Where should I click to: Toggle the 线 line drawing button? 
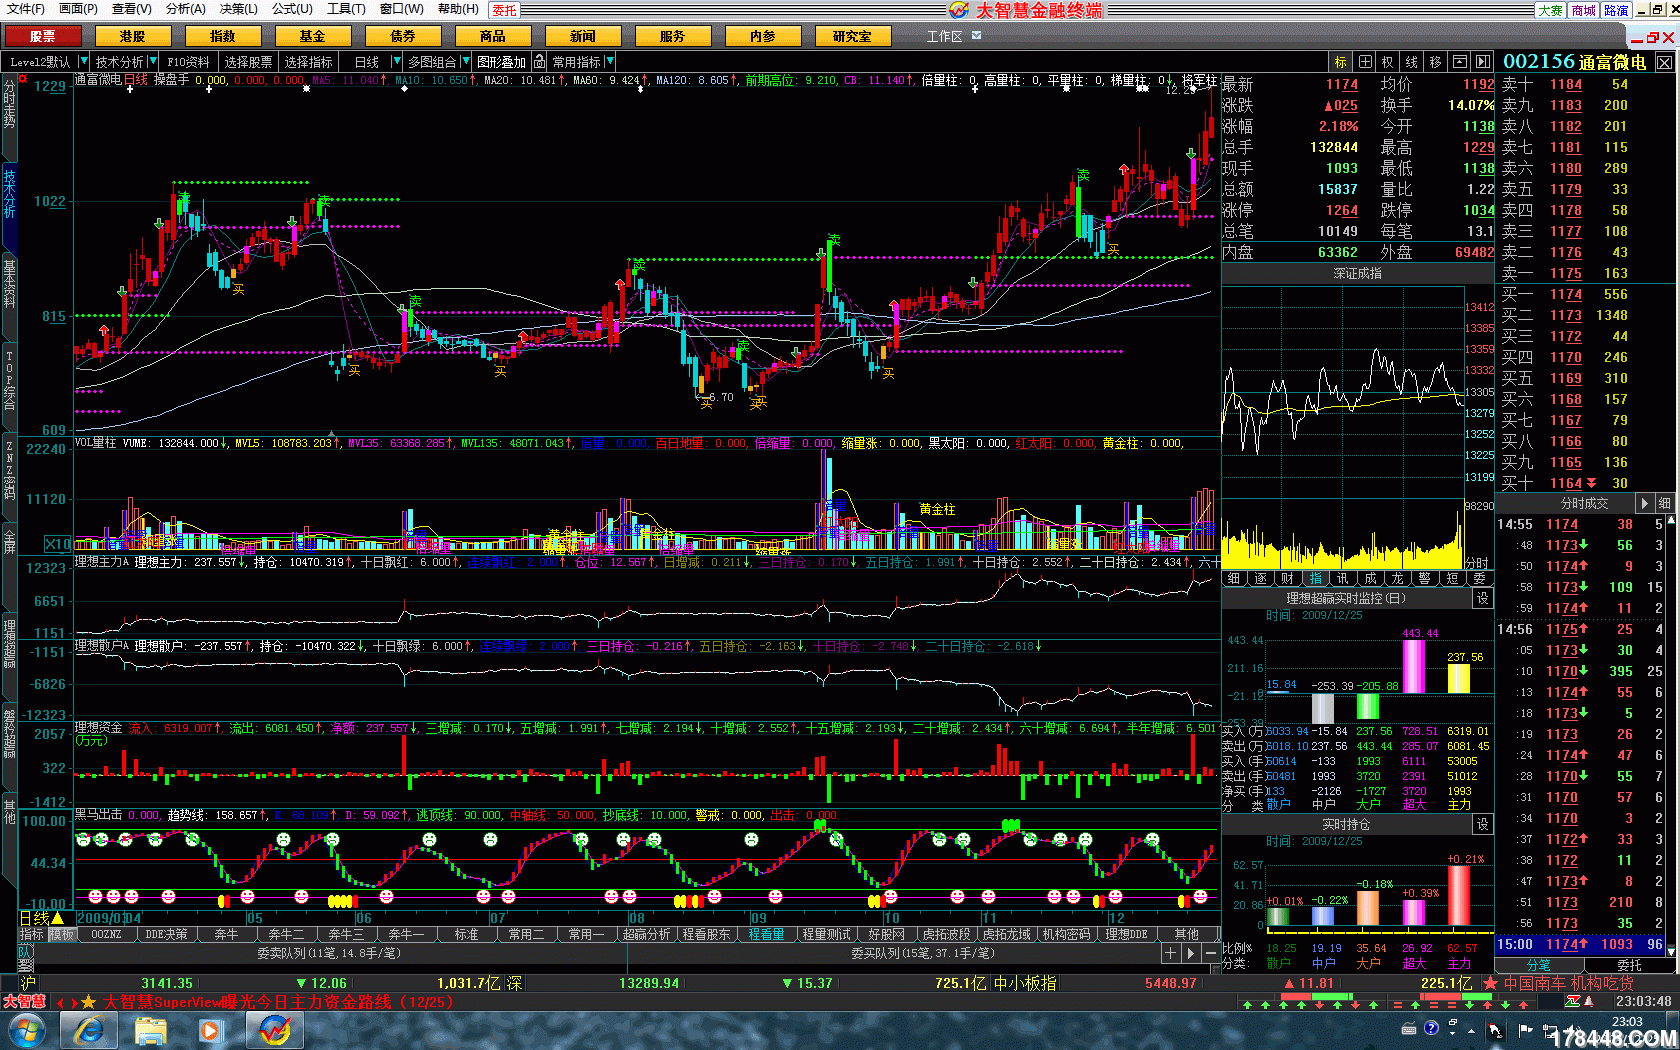coord(1411,62)
